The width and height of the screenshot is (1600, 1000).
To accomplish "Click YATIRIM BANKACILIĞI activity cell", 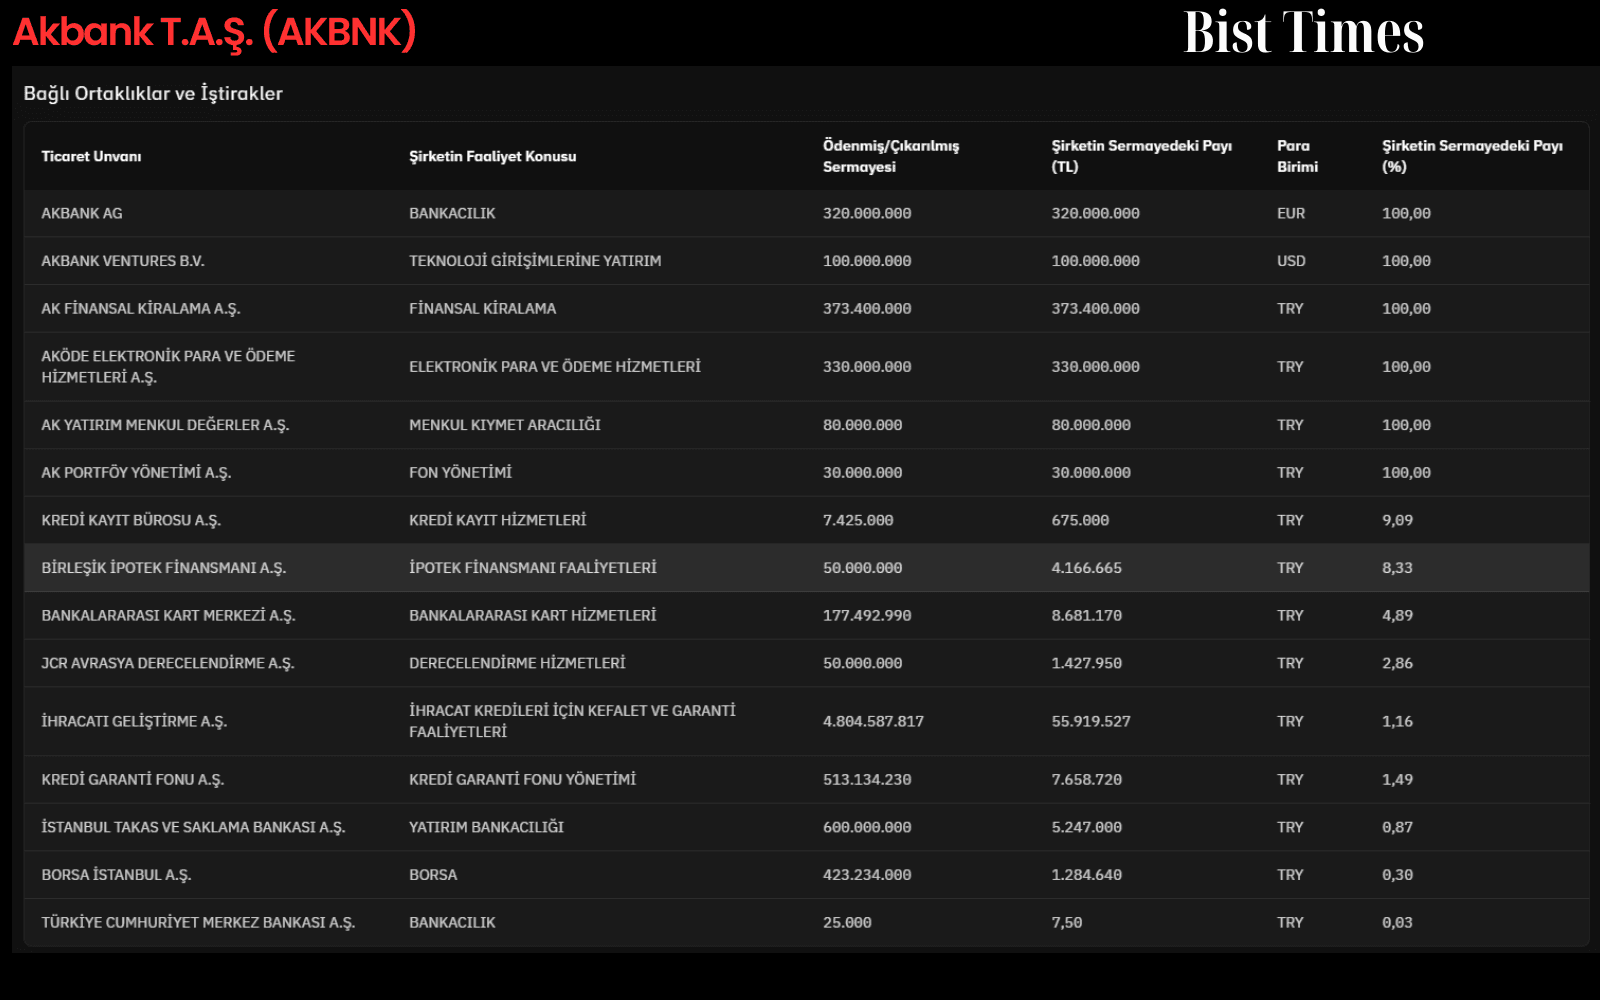I will tap(486, 827).
